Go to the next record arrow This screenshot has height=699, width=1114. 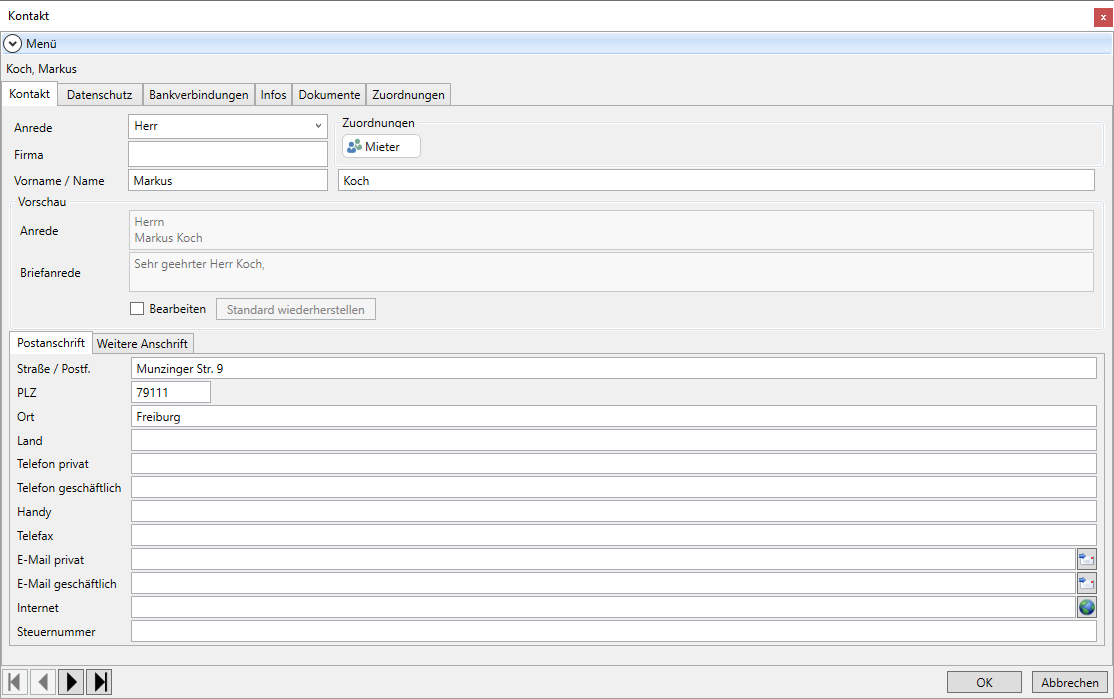point(71,682)
